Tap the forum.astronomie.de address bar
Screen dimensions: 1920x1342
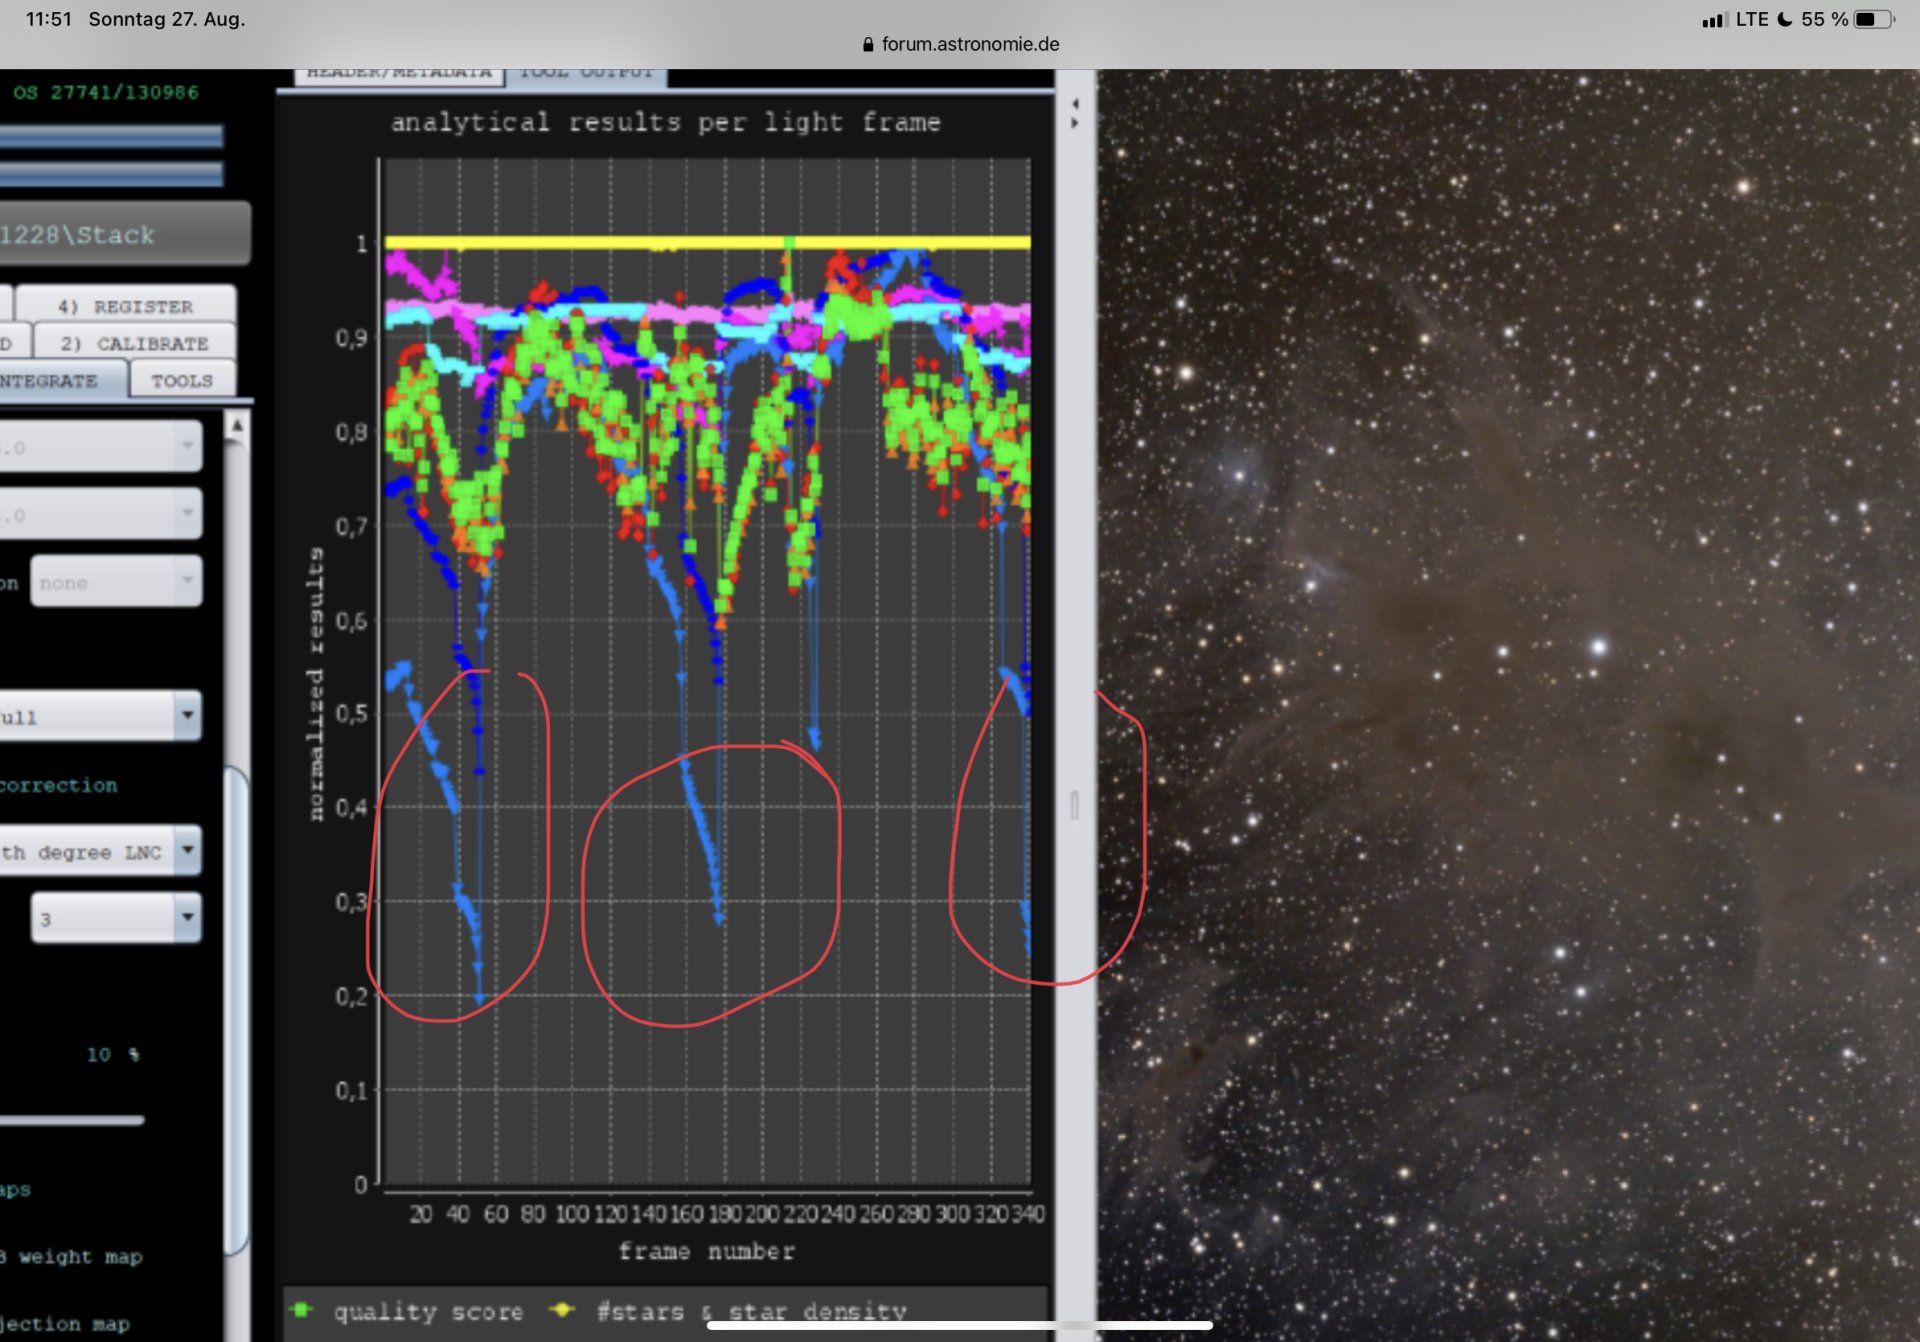tap(960, 44)
